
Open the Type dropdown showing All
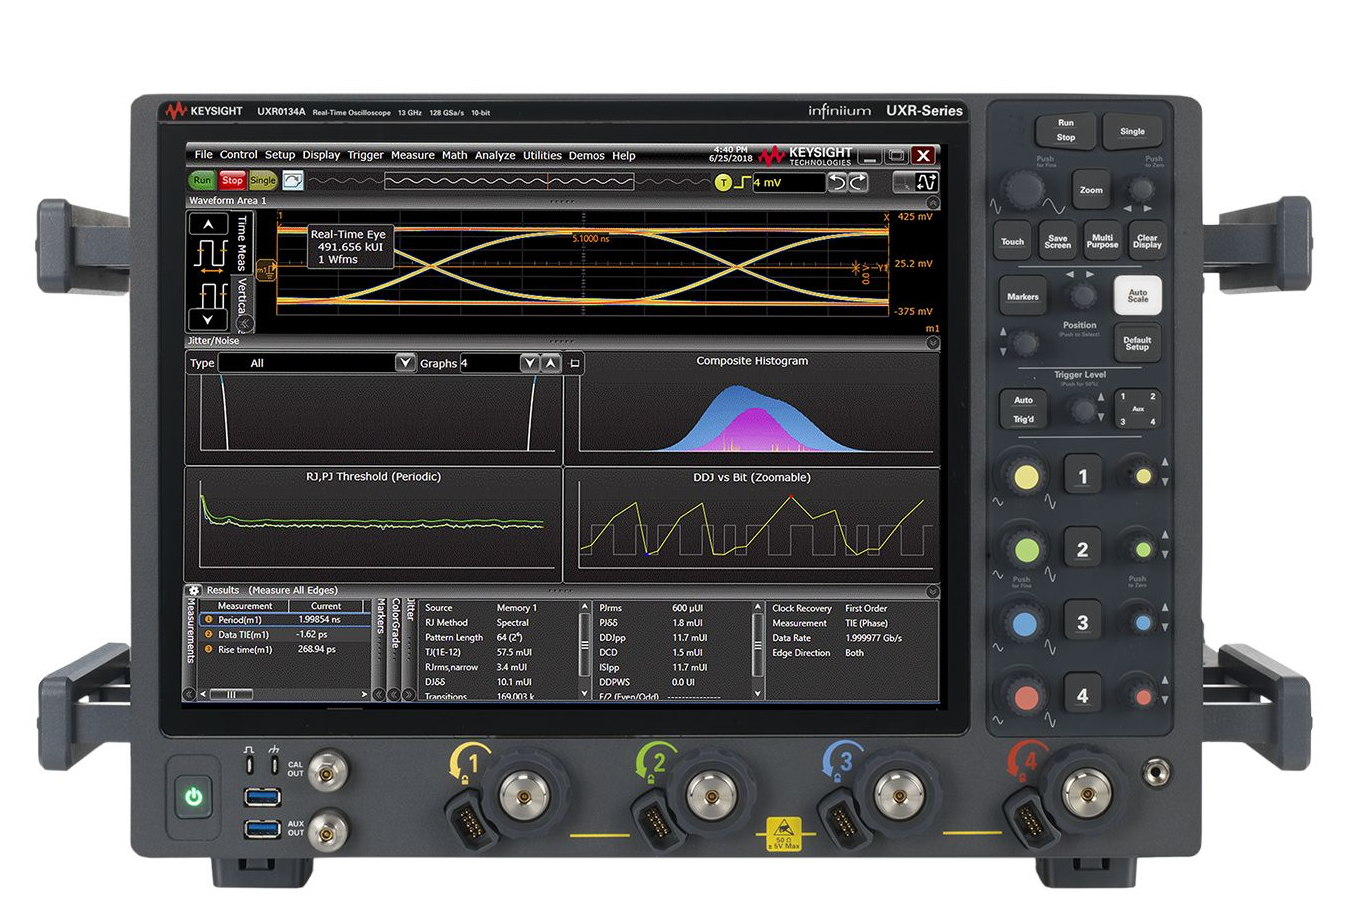tap(405, 363)
